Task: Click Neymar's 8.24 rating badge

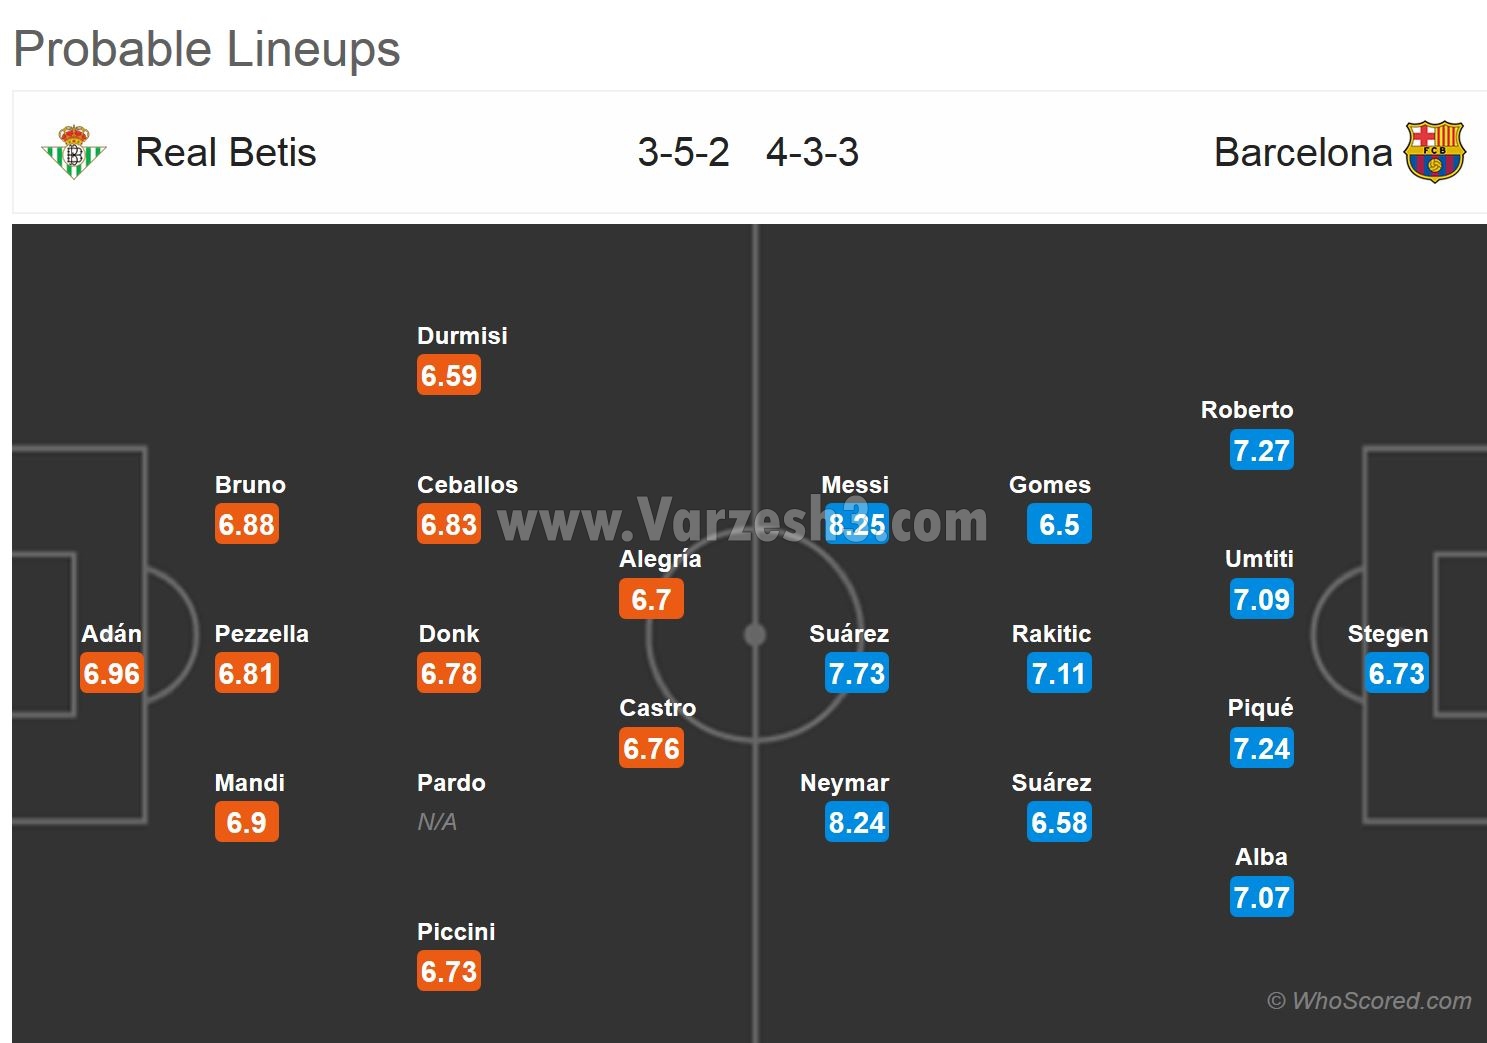Action: coord(857,822)
